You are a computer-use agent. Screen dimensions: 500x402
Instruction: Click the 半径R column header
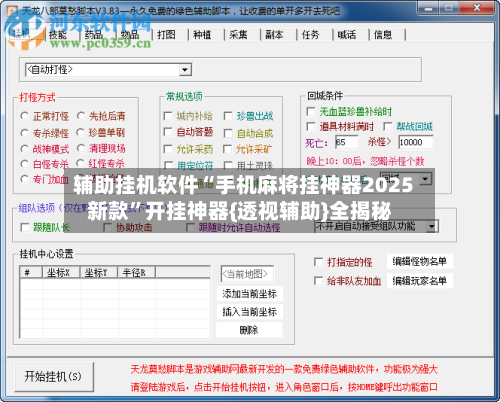pos(137,272)
